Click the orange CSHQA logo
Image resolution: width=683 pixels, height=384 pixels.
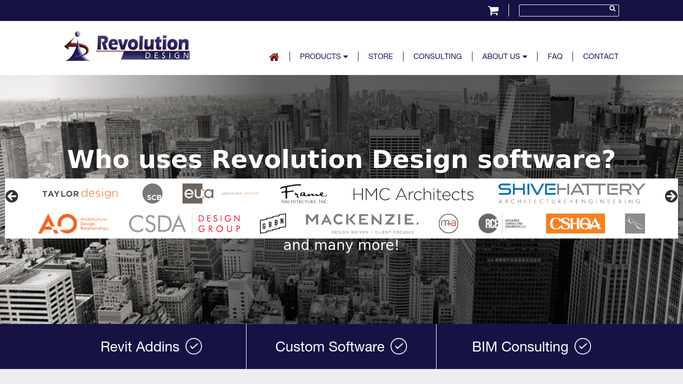[575, 223]
